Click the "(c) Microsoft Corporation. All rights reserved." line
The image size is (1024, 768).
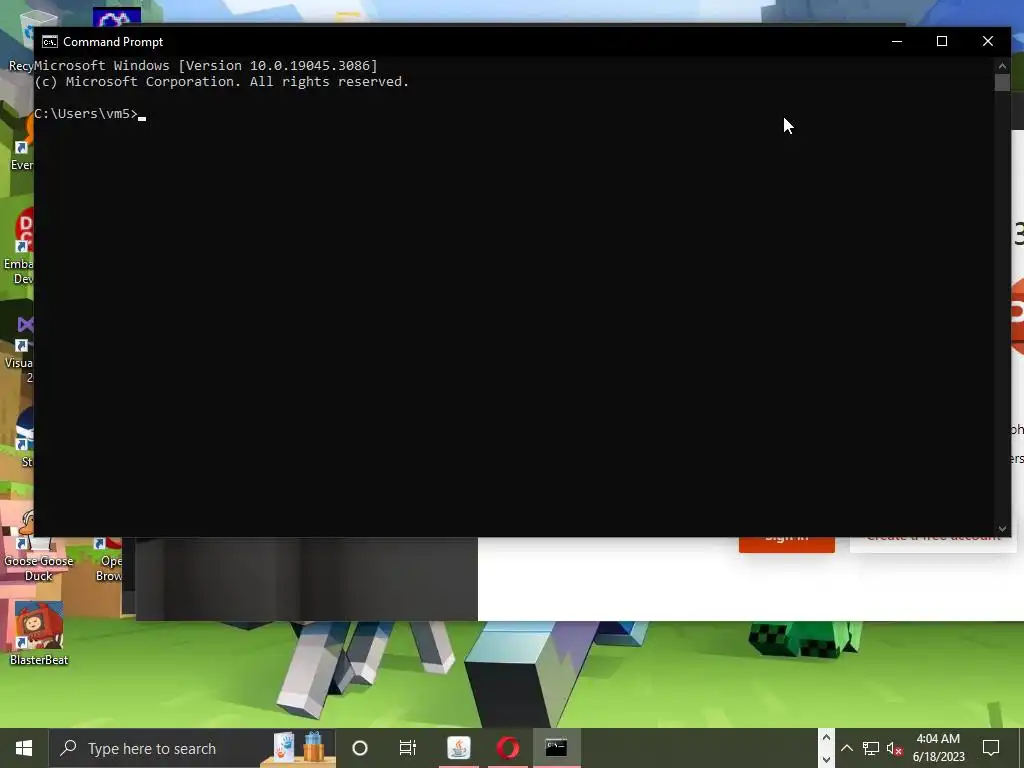click(221, 82)
